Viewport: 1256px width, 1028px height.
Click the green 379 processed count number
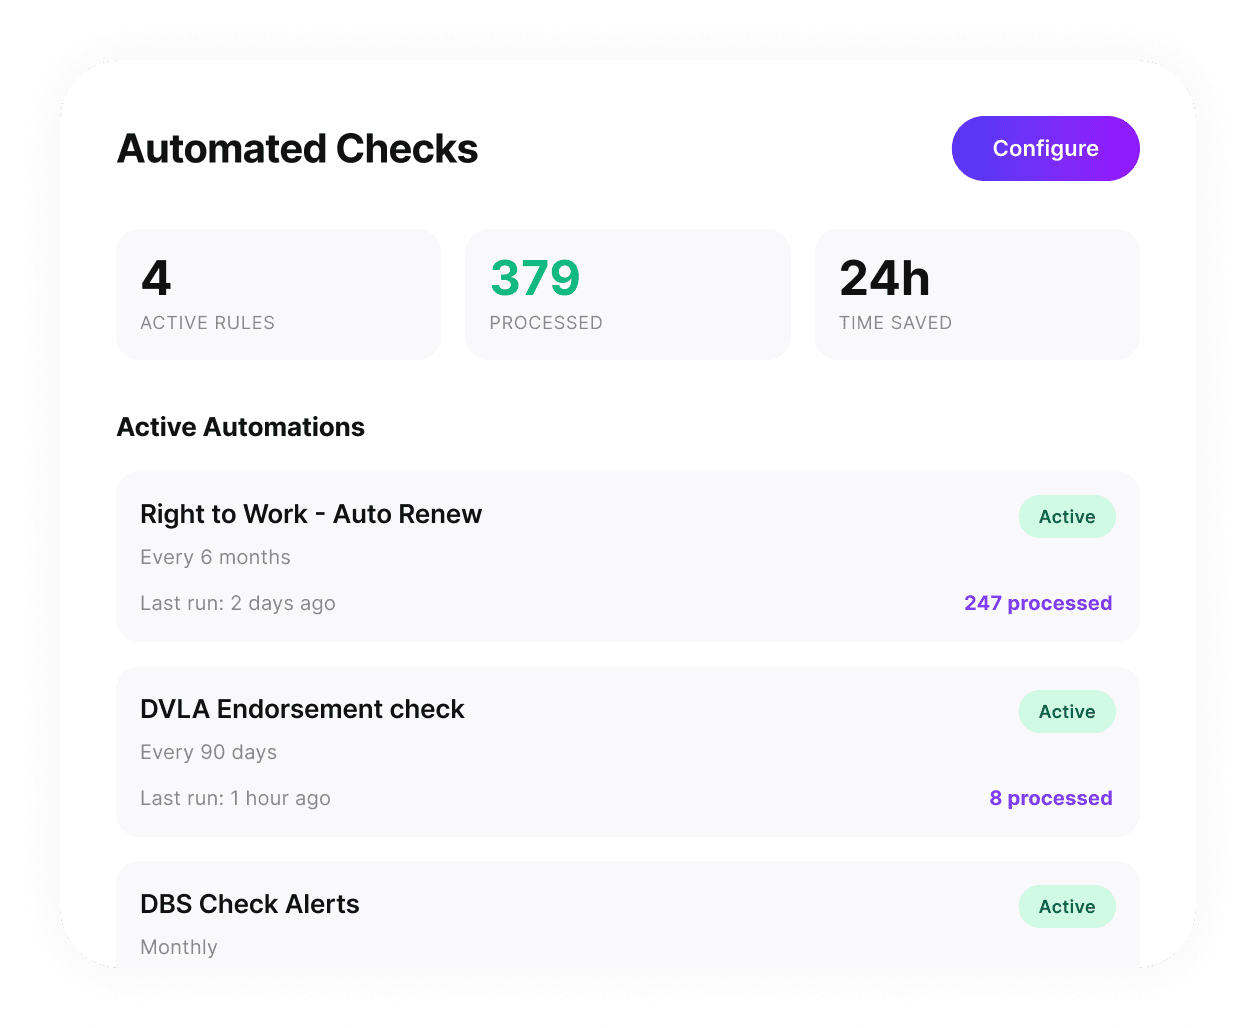point(534,278)
